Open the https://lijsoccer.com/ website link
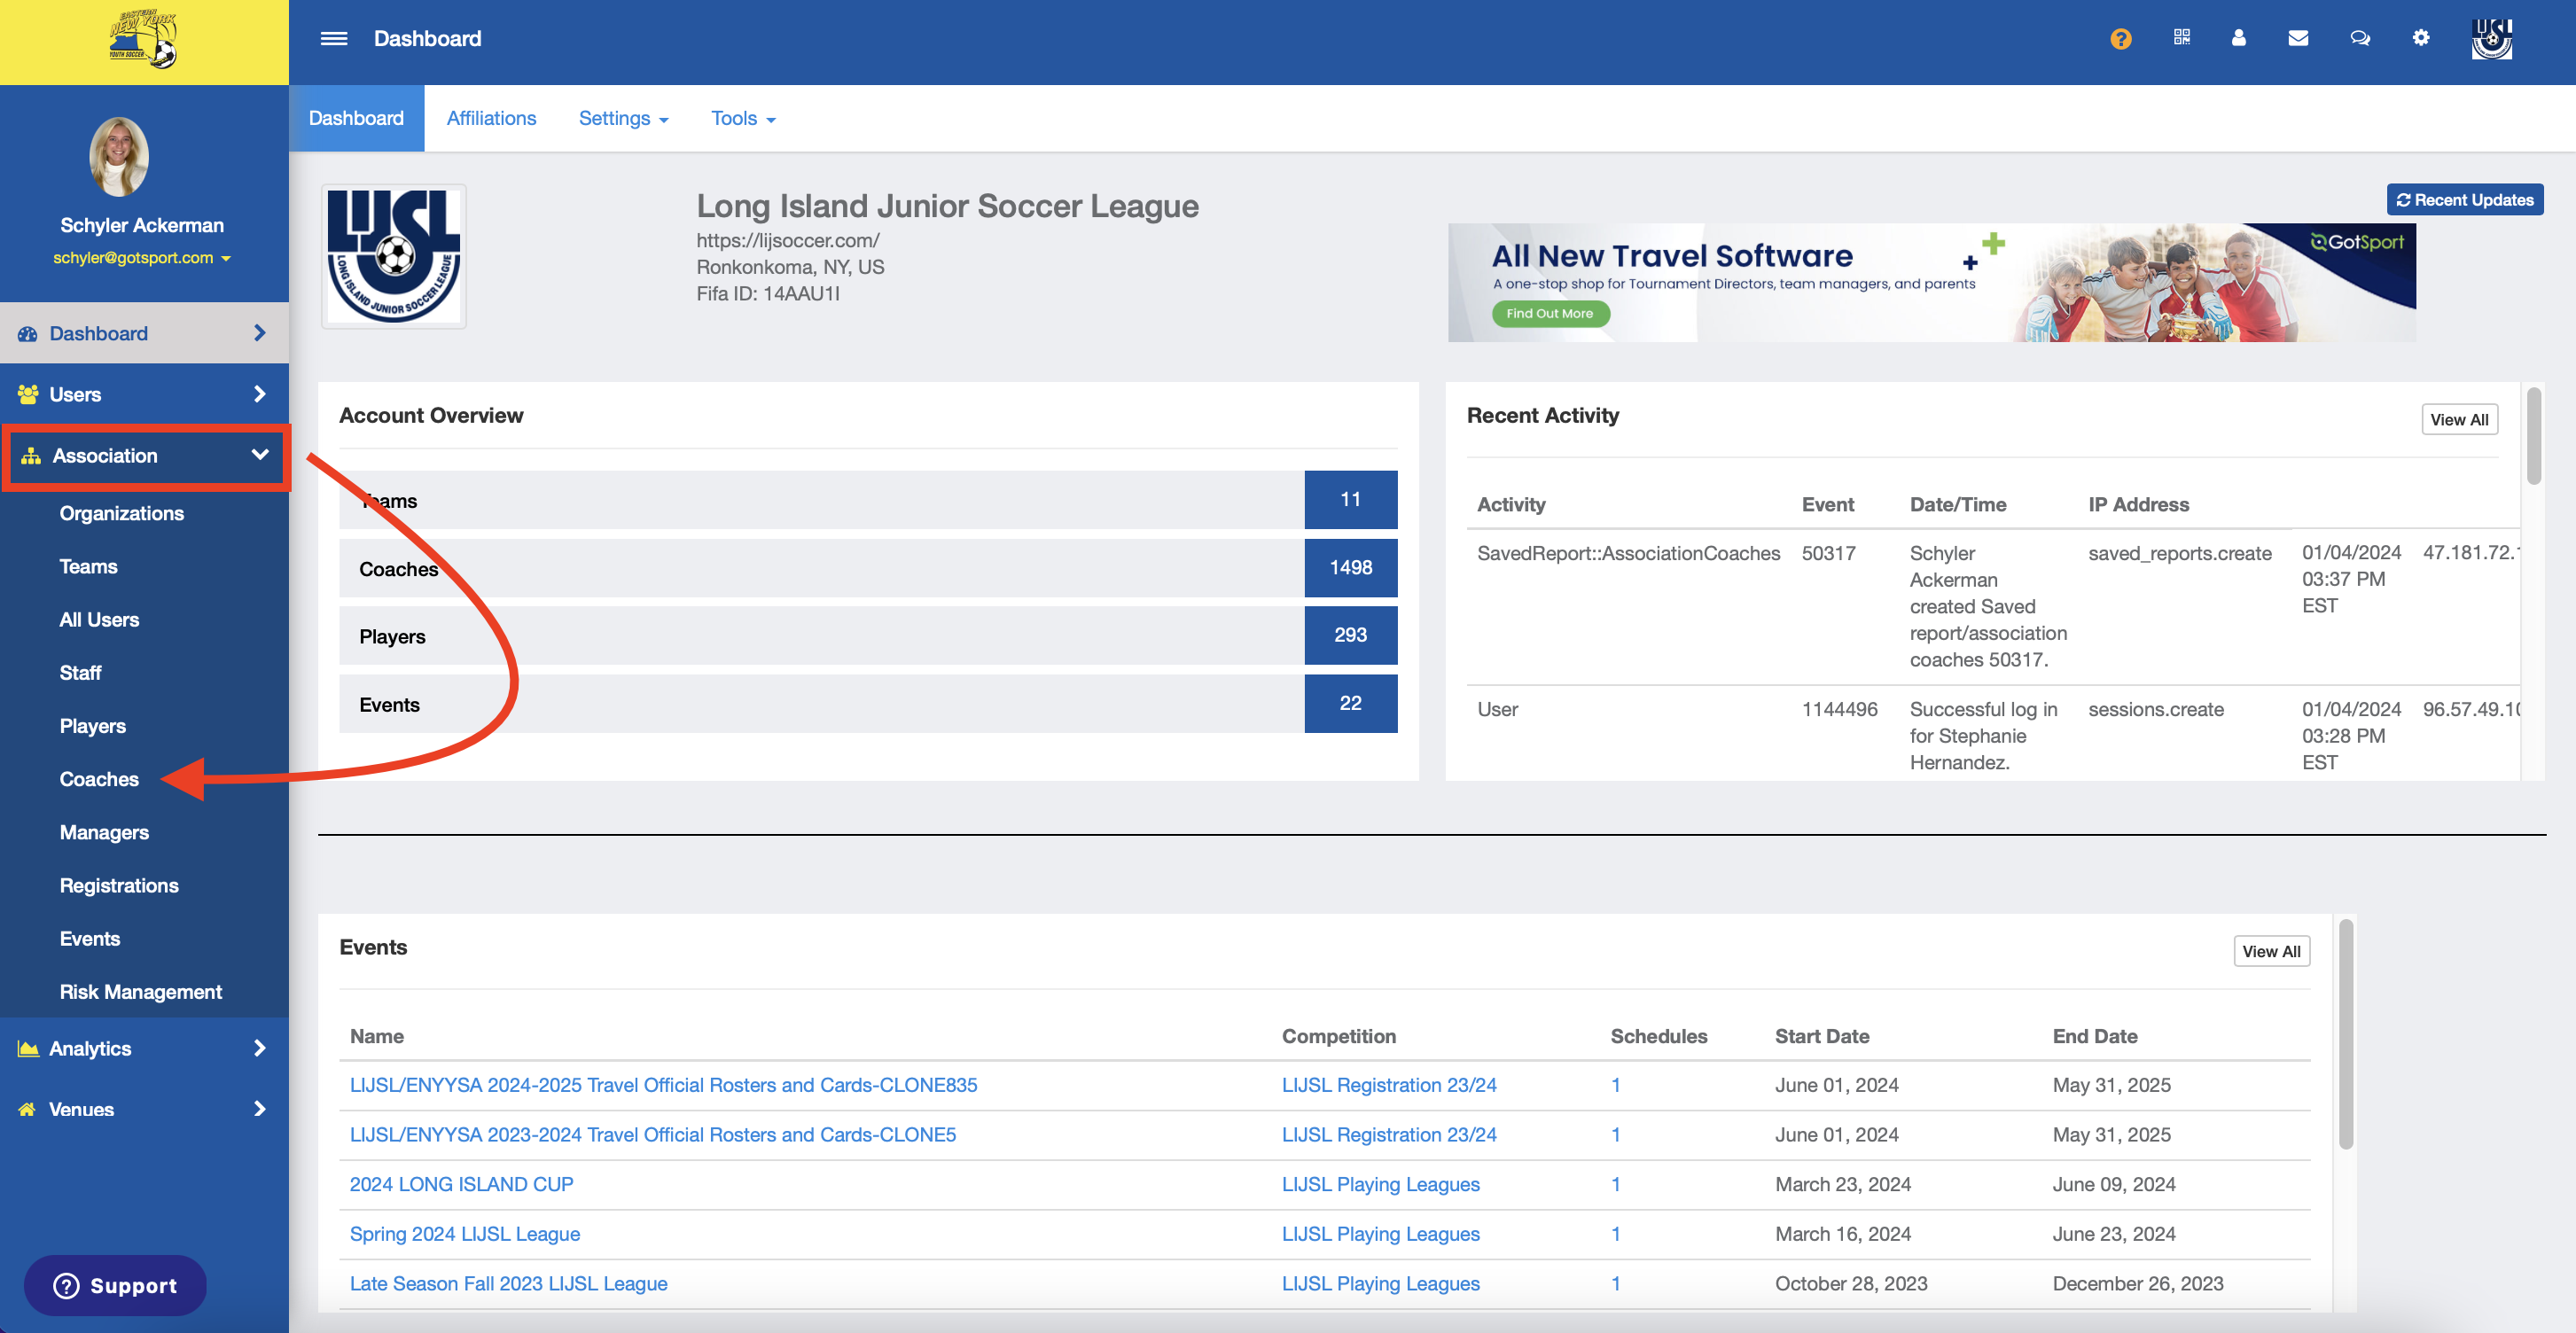Viewport: 2576px width, 1333px height. [788, 240]
